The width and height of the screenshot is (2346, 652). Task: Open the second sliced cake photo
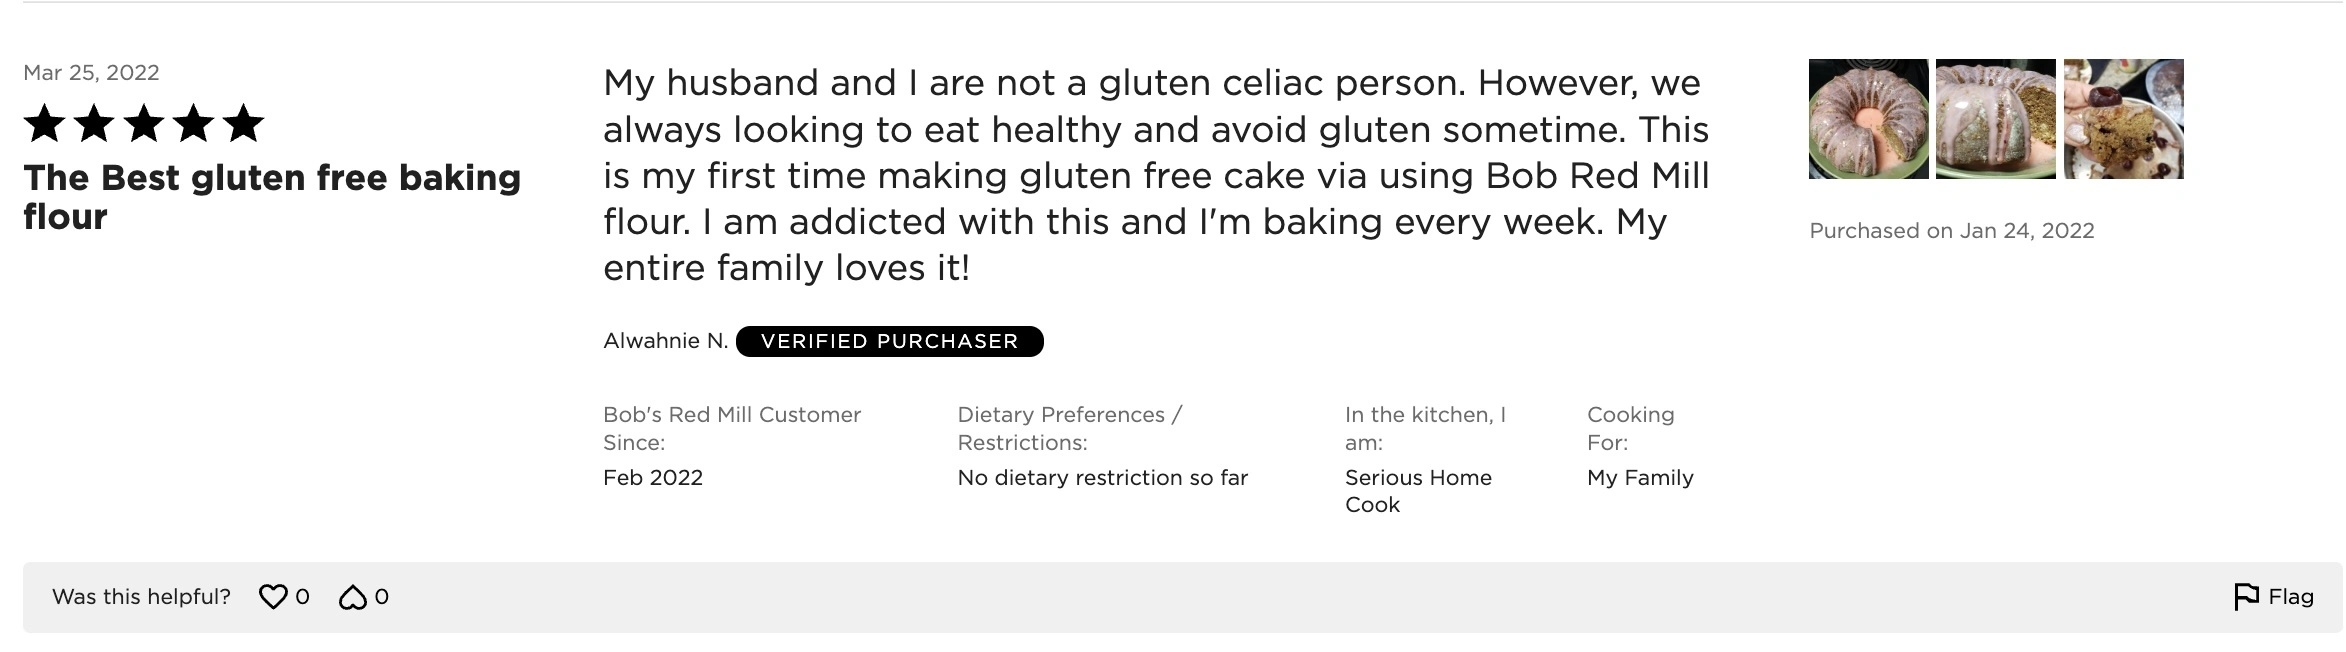tap(1995, 119)
